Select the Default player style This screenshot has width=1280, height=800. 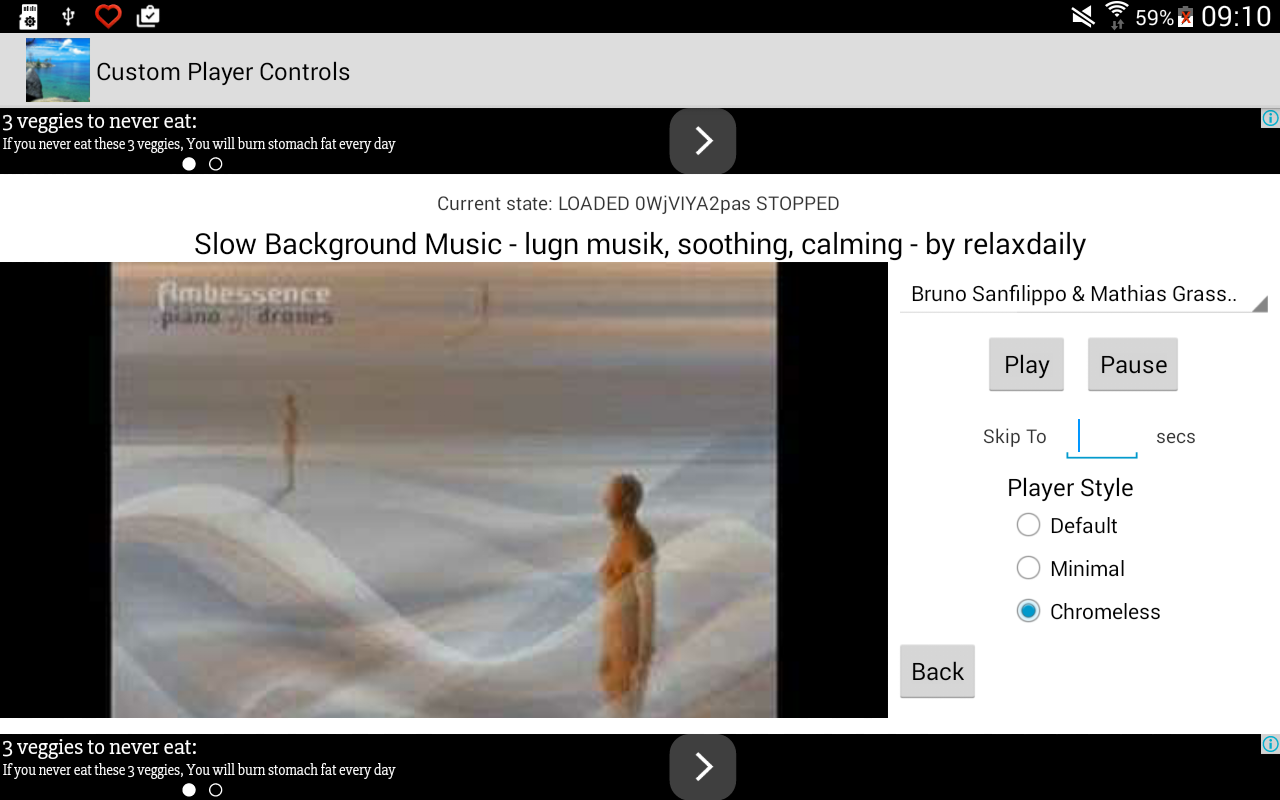(1066, 525)
